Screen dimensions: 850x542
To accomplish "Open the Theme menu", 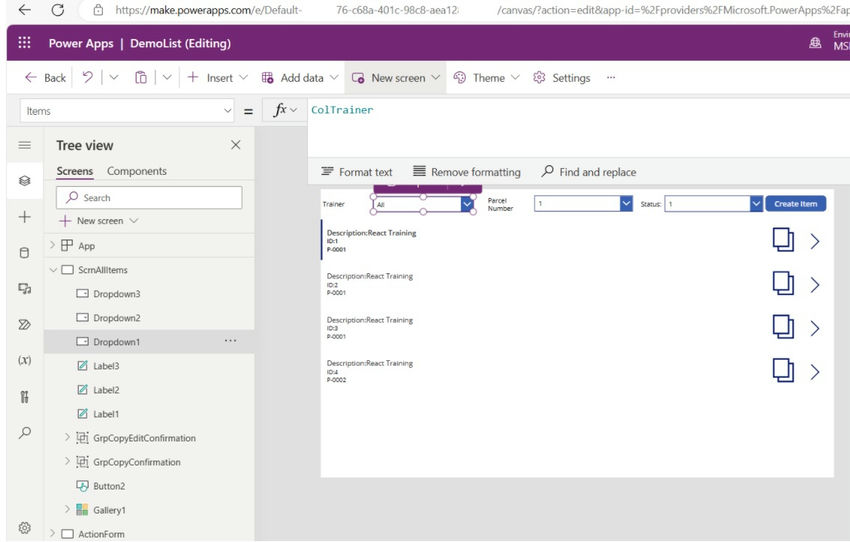I will pos(486,78).
